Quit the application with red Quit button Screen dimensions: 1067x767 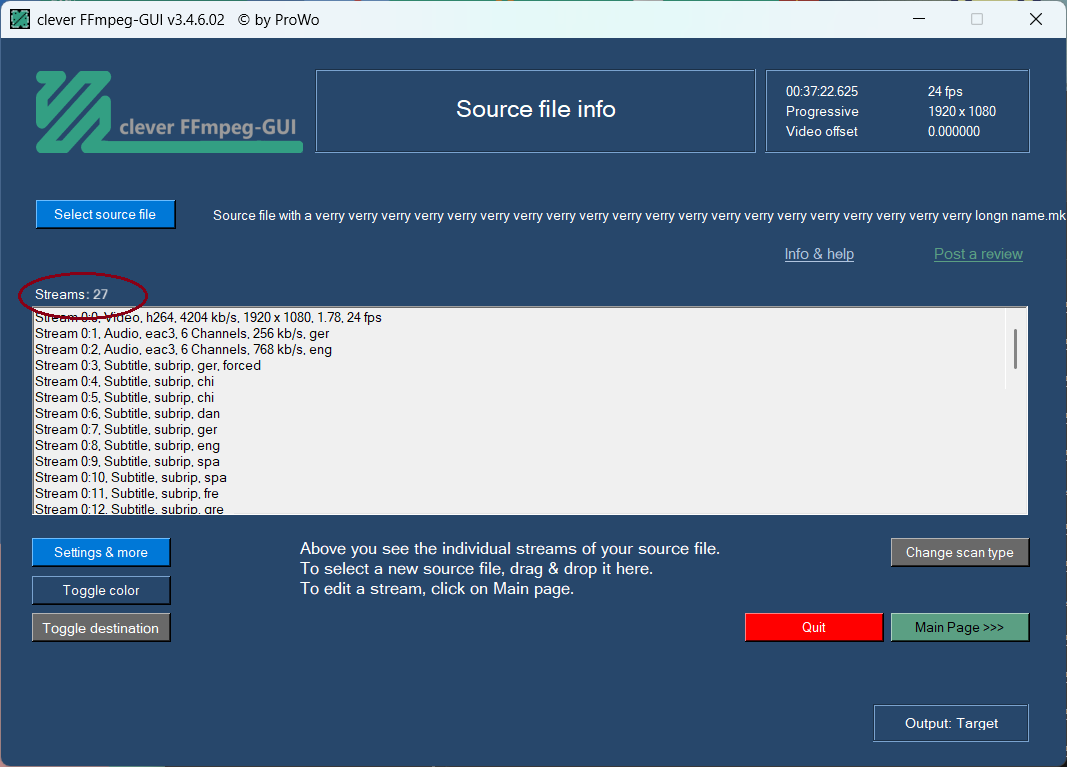pyautogui.click(x=814, y=627)
